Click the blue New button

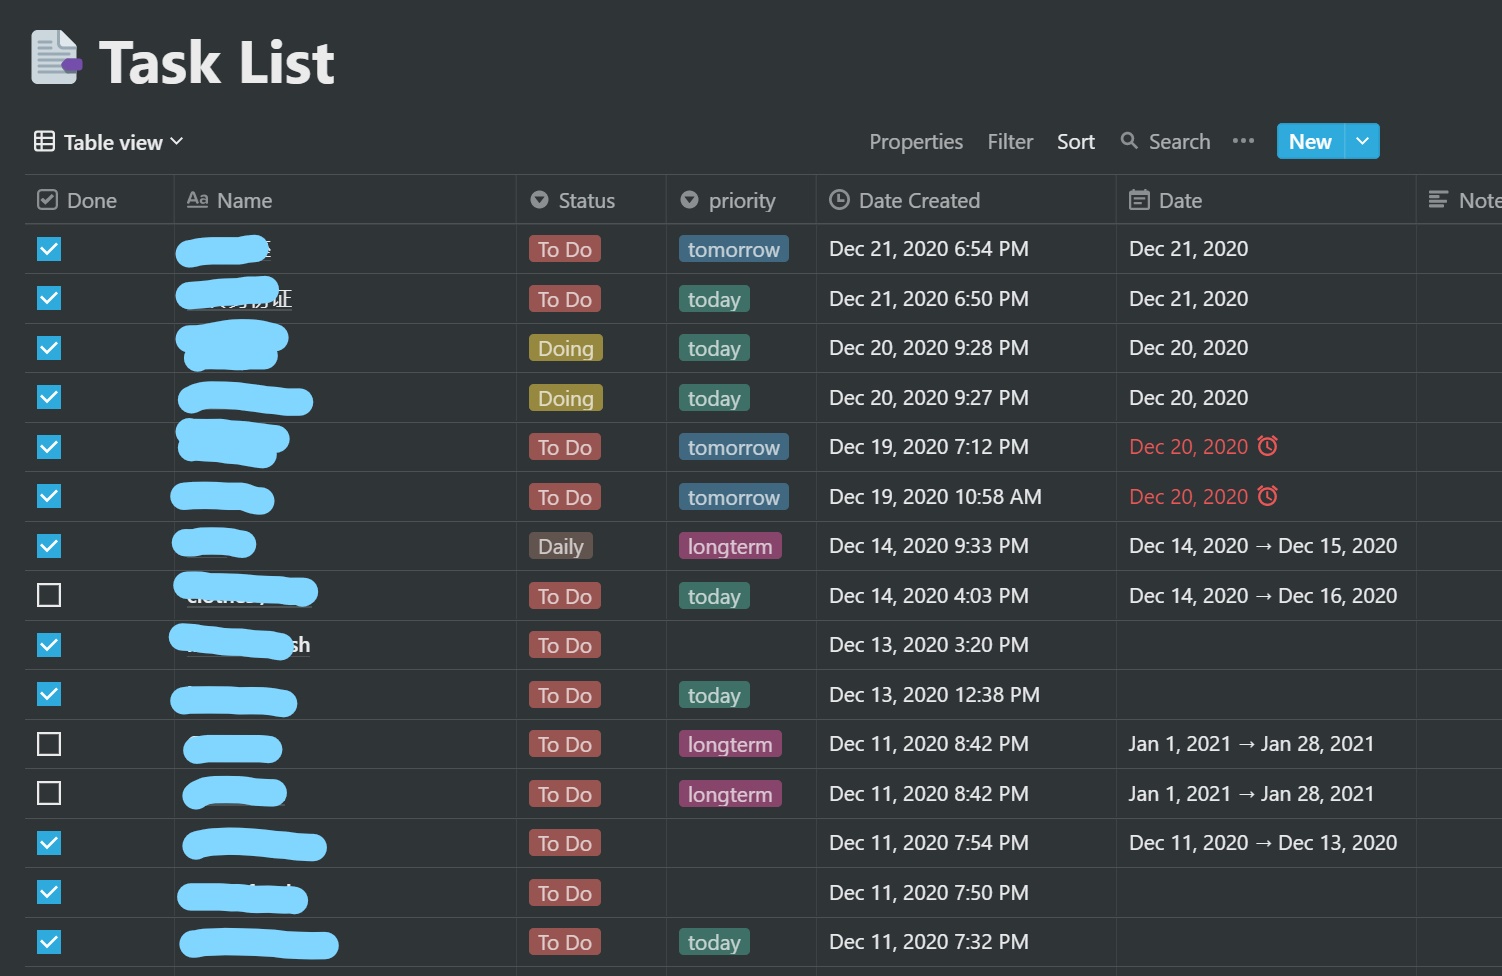[1309, 141]
